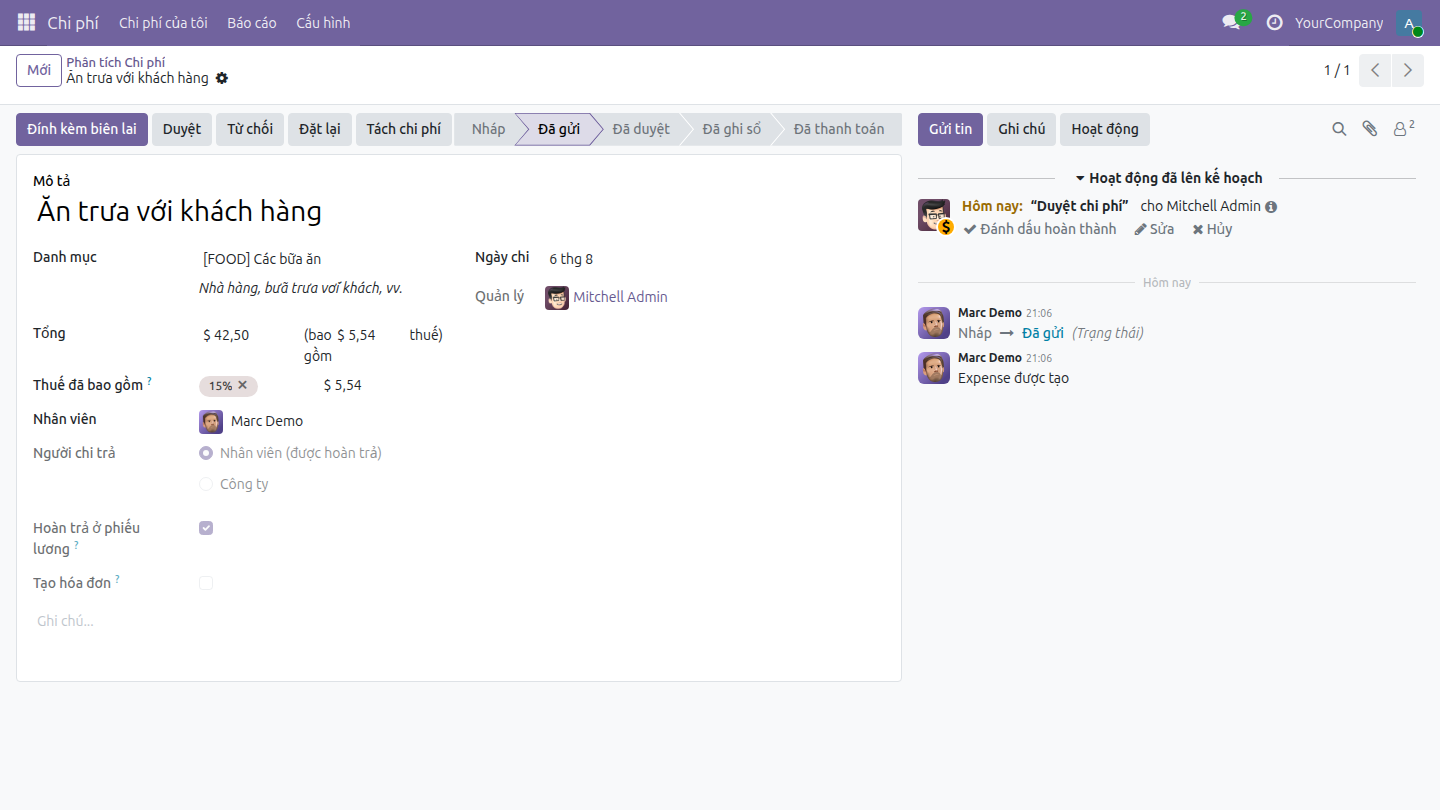This screenshot has height=810, width=1440.
Task: Remove the 15% tax tag
Action: [x=242, y=385]
